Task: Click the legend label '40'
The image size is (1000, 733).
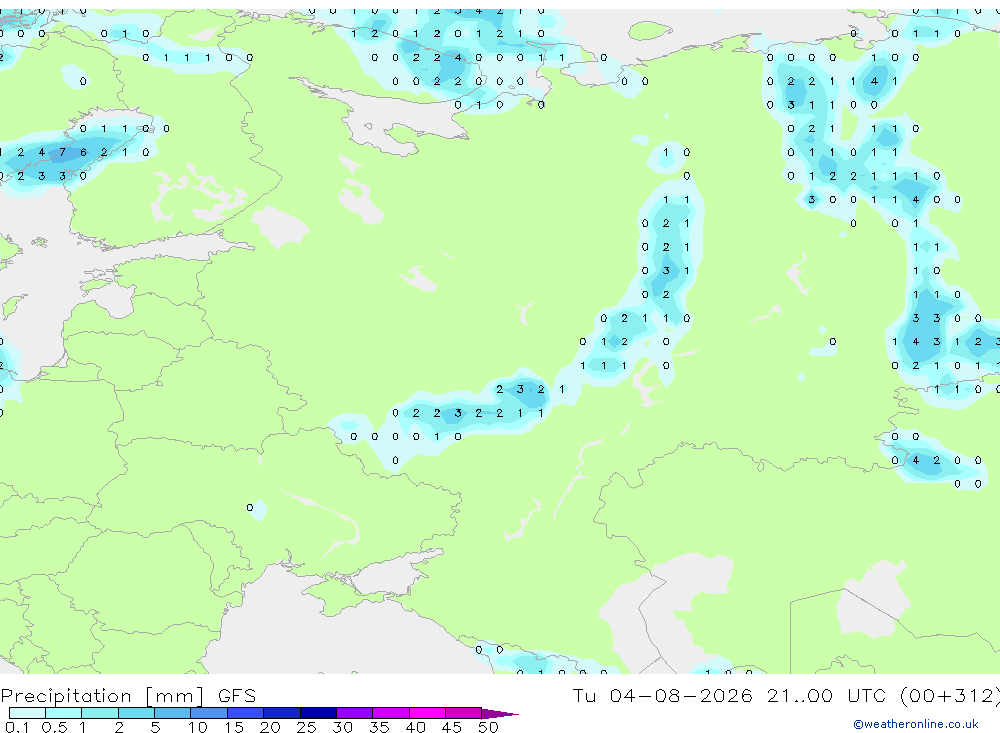Action: [415, 727]
